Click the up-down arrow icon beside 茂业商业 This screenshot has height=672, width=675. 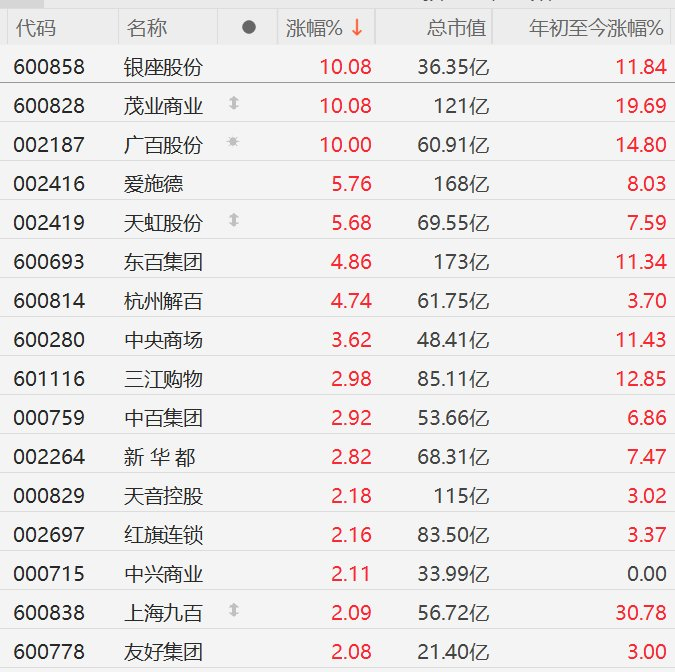pyautogui.click(x=234, y=103)
